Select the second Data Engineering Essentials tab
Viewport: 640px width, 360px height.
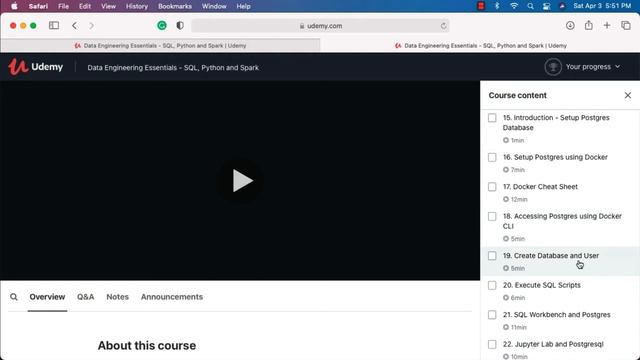(x=480, y=46)
